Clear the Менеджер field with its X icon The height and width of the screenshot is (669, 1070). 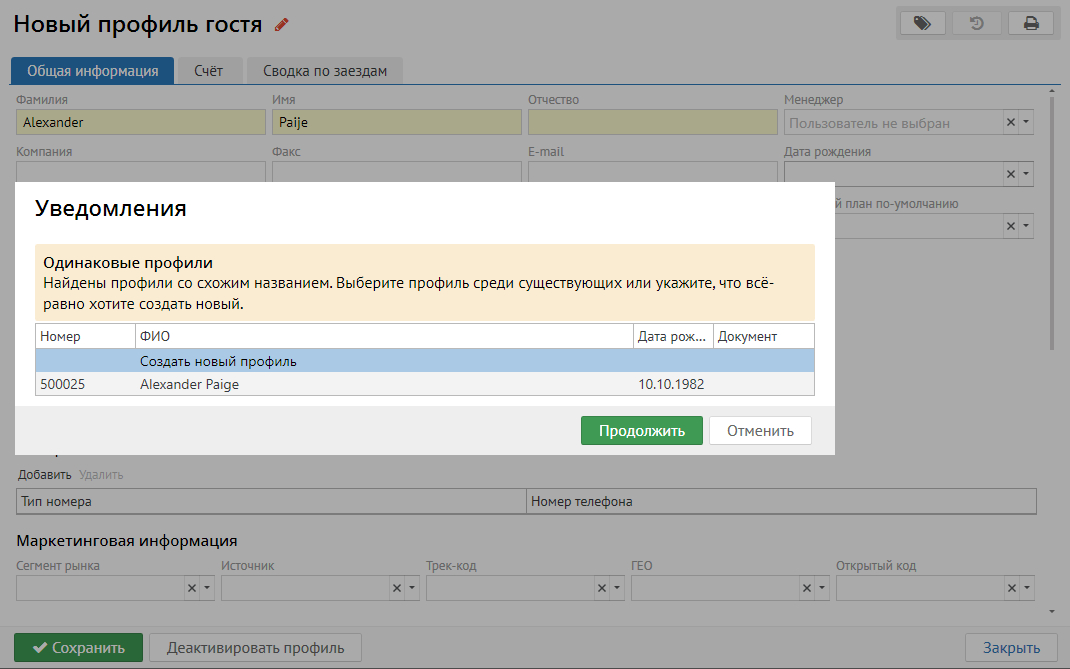[1010, 122]
